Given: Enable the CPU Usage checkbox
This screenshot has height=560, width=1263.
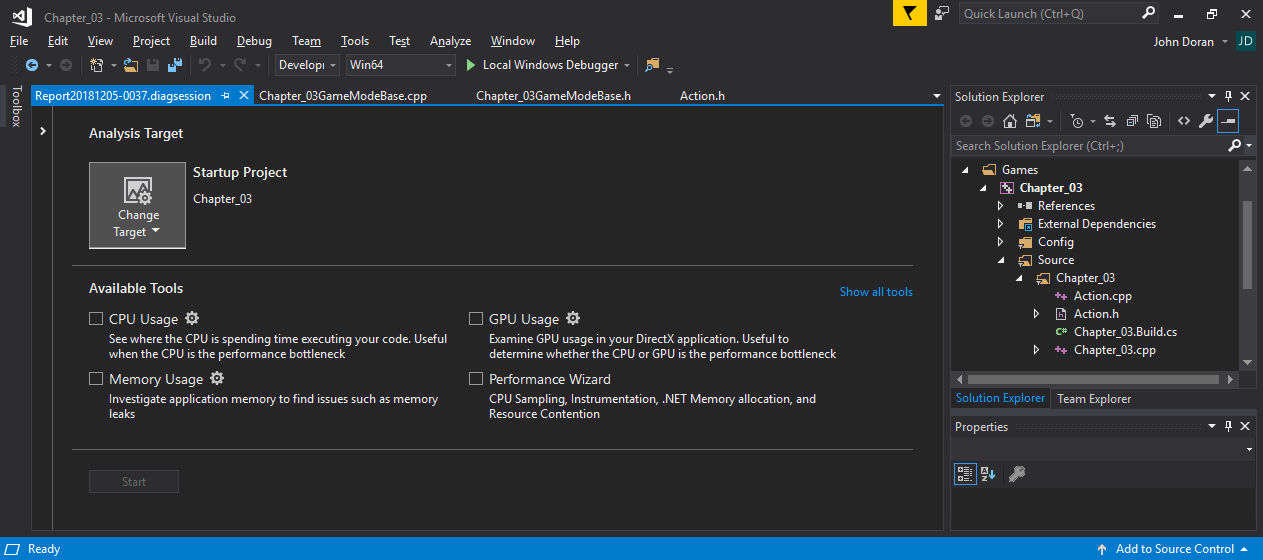Looking at the screenshot, I should coord(96,319).
